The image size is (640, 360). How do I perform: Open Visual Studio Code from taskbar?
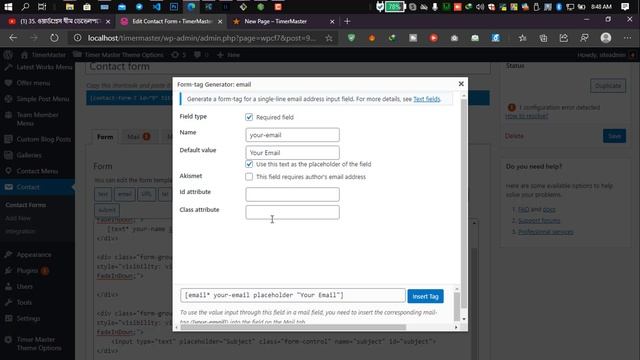point(157,7)
